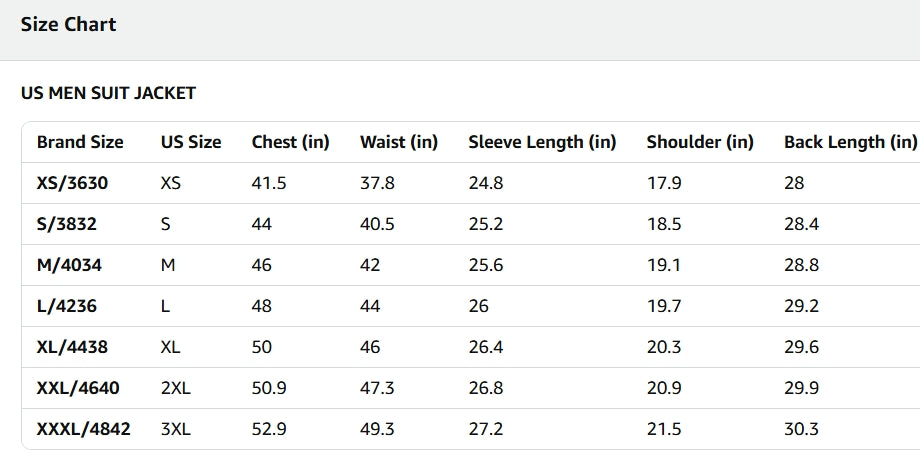The image size is (920, 456).
Task: Click the XXXL/4842 brand size cell
Action: click(83, 429)
